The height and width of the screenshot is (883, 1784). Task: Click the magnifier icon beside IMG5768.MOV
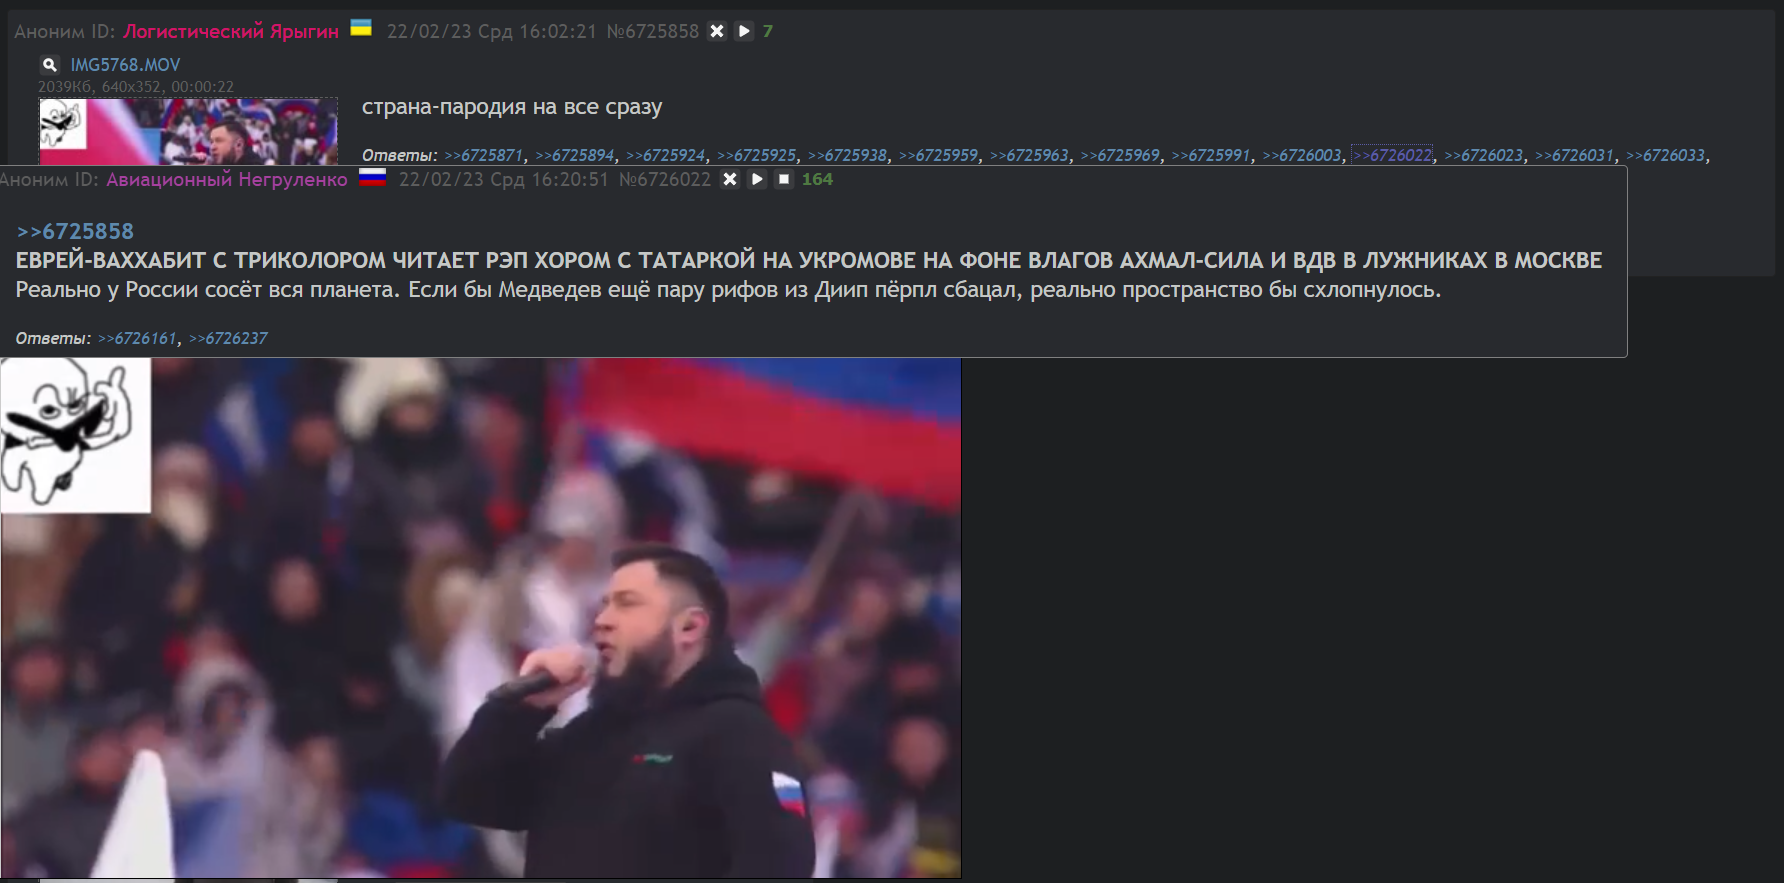tap(50, 65)
